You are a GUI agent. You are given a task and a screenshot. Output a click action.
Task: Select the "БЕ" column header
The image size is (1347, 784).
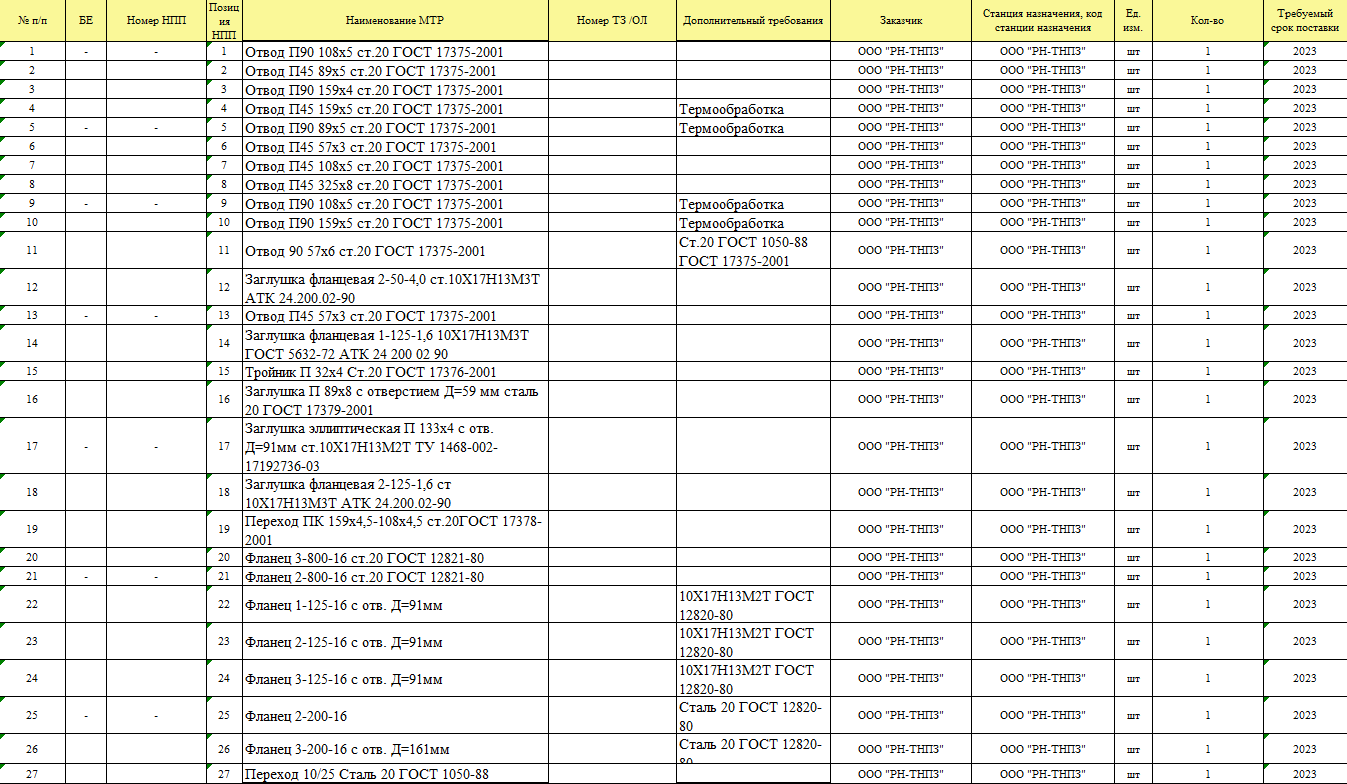click(86, 20)
